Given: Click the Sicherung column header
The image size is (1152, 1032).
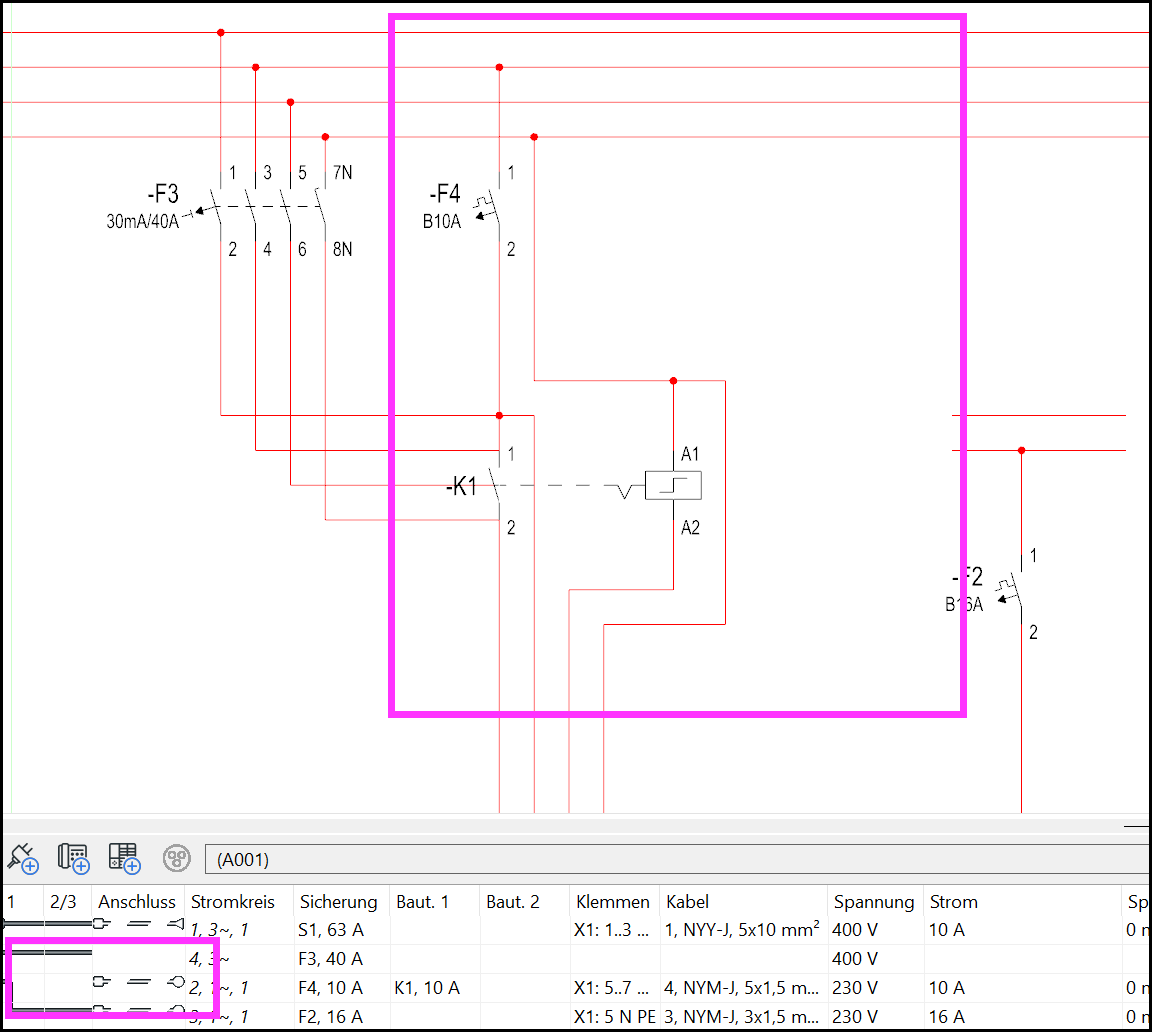Looking at the screenshot, I should tap(339, 901).
